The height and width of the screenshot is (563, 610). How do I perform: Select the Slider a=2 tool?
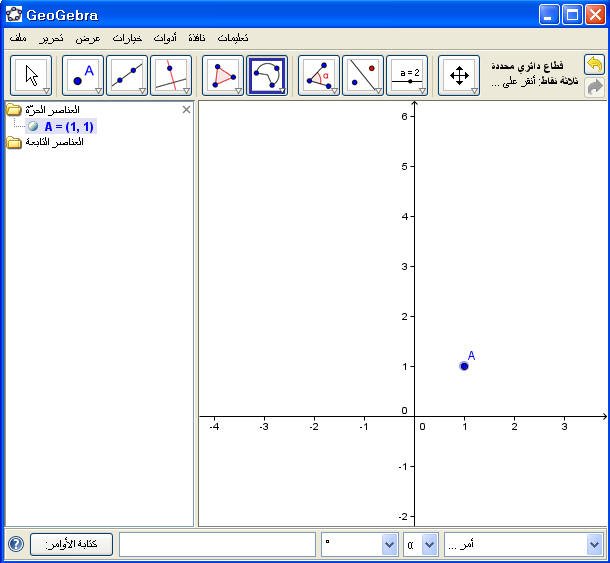click(x=407, y=76)
